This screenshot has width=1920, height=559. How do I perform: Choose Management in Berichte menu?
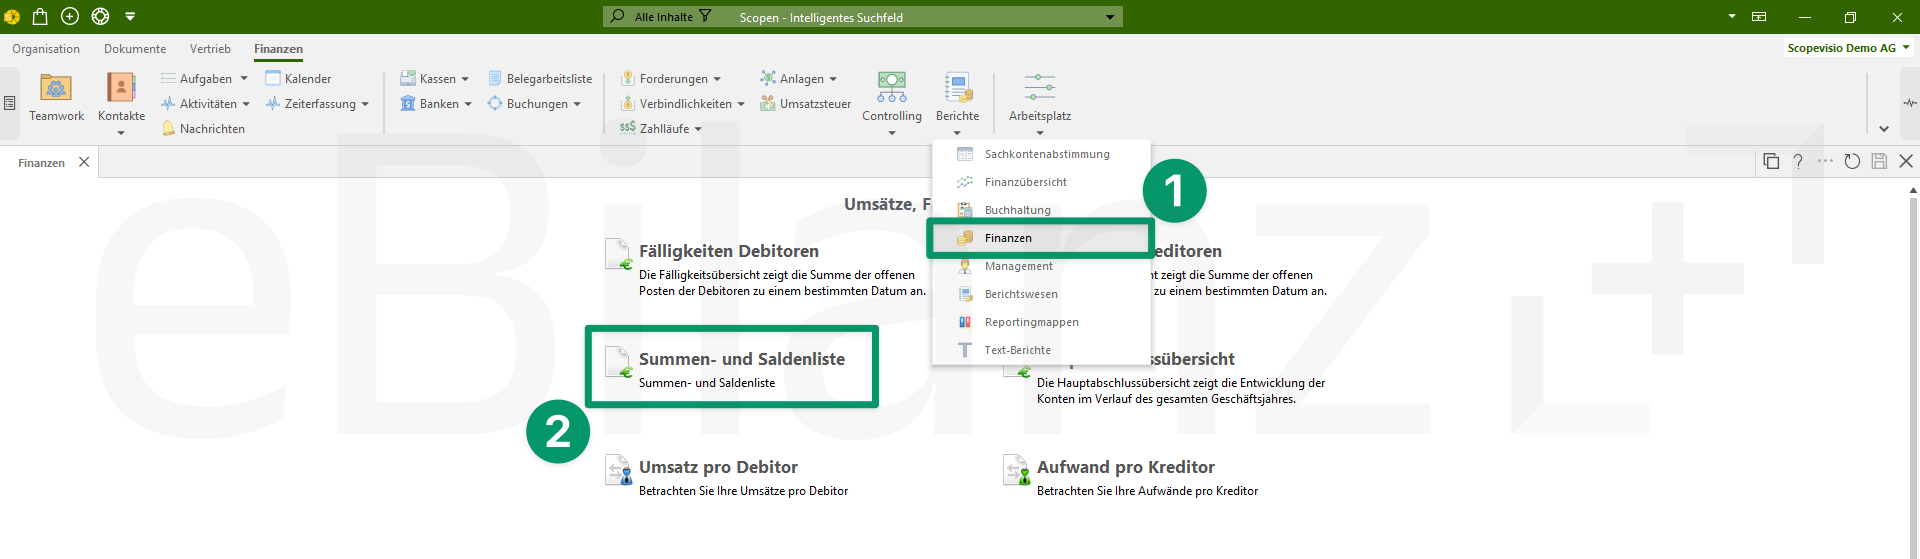[1041, 266]
